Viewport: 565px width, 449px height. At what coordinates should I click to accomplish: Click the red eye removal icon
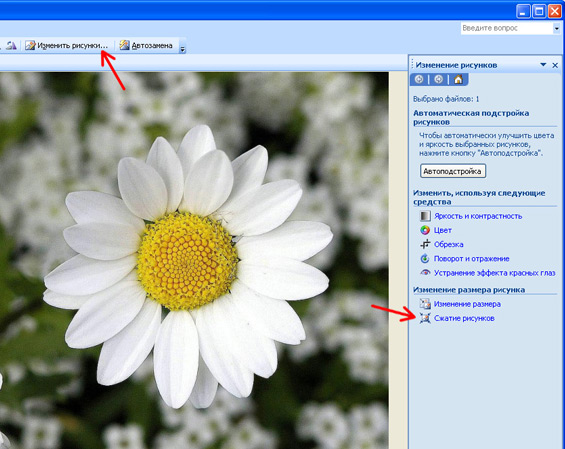point(425,272)
